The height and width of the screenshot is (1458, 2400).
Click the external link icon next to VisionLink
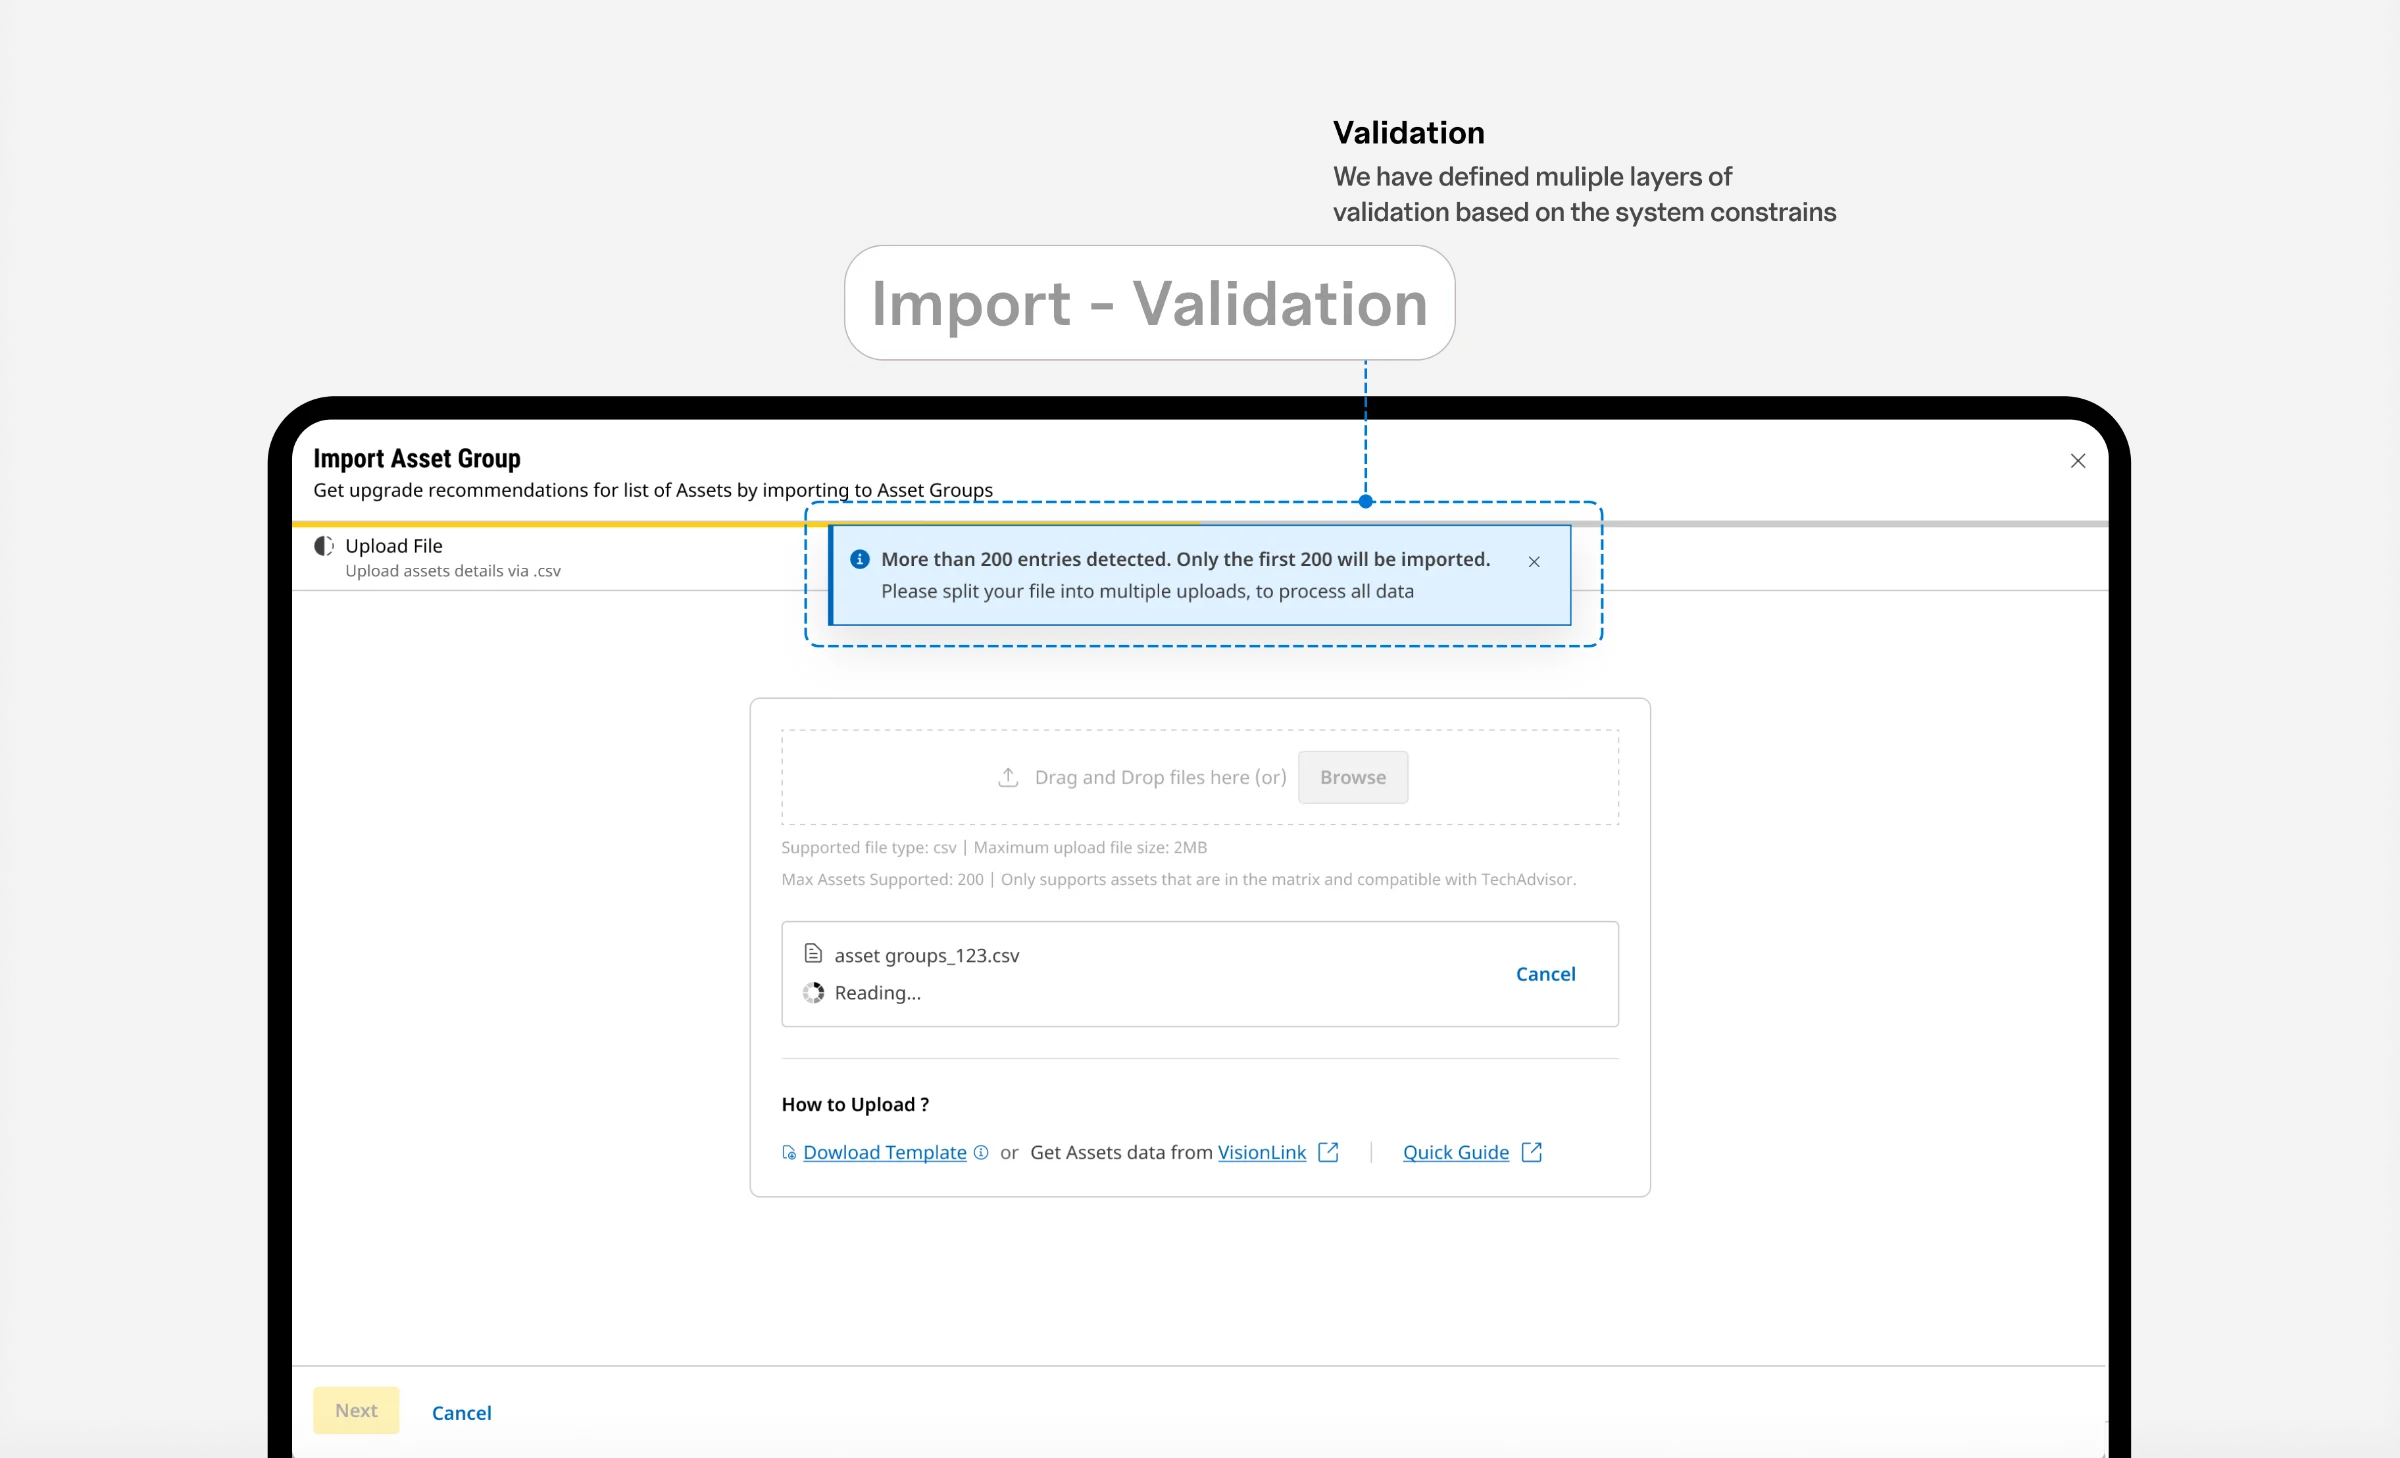coord(1328,1152)
